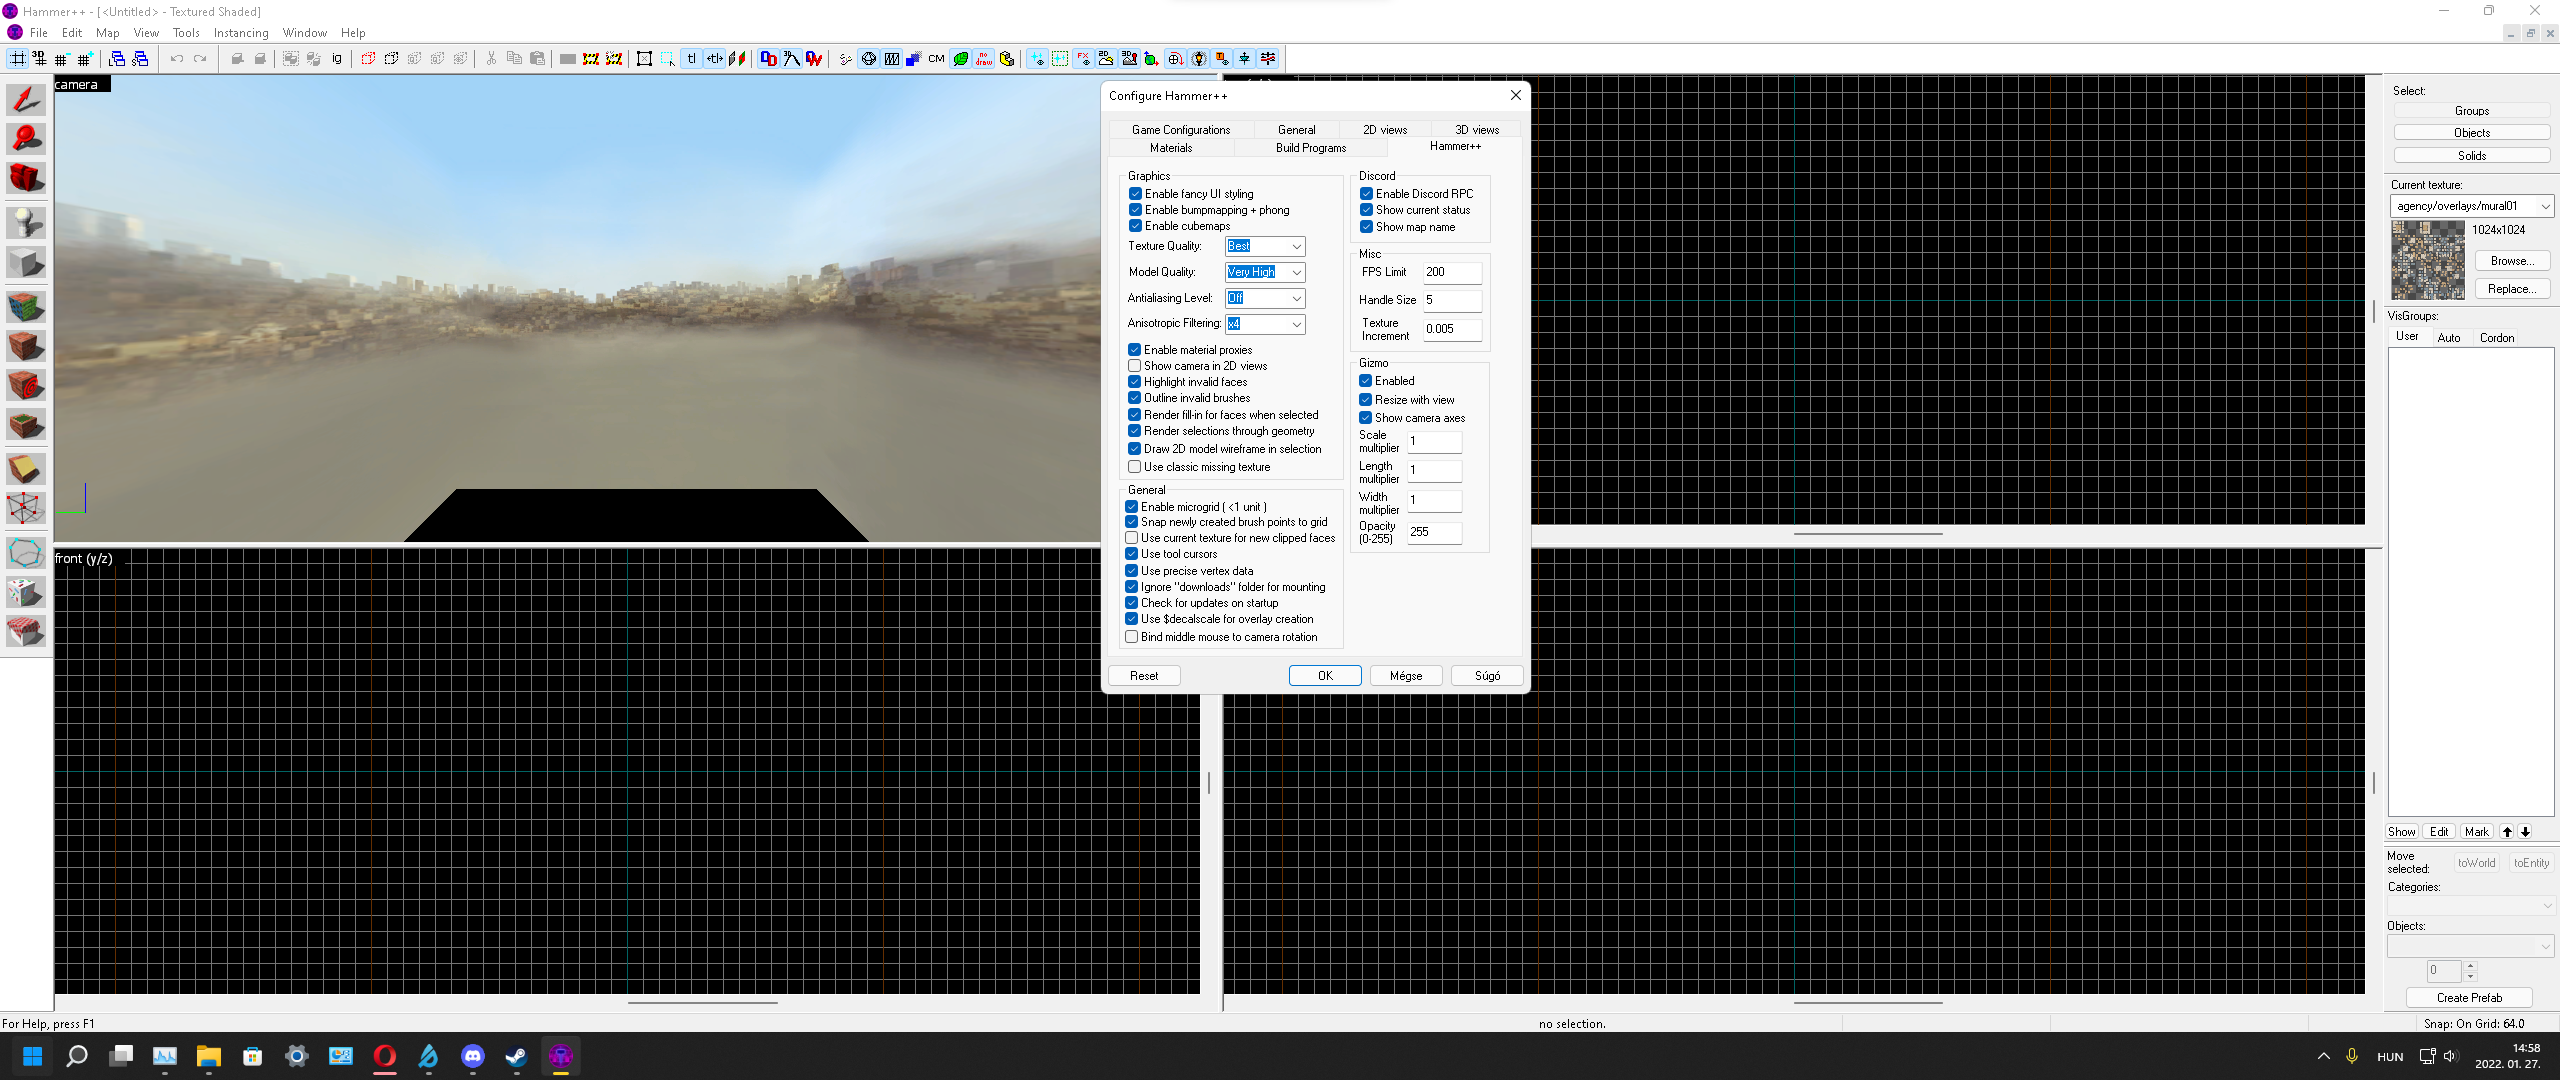Image resolution: width=2560 pixels, height=1080 pixels.
Task: Select the Magnify tool in left toolbar
Action: [x=25, y=139]
